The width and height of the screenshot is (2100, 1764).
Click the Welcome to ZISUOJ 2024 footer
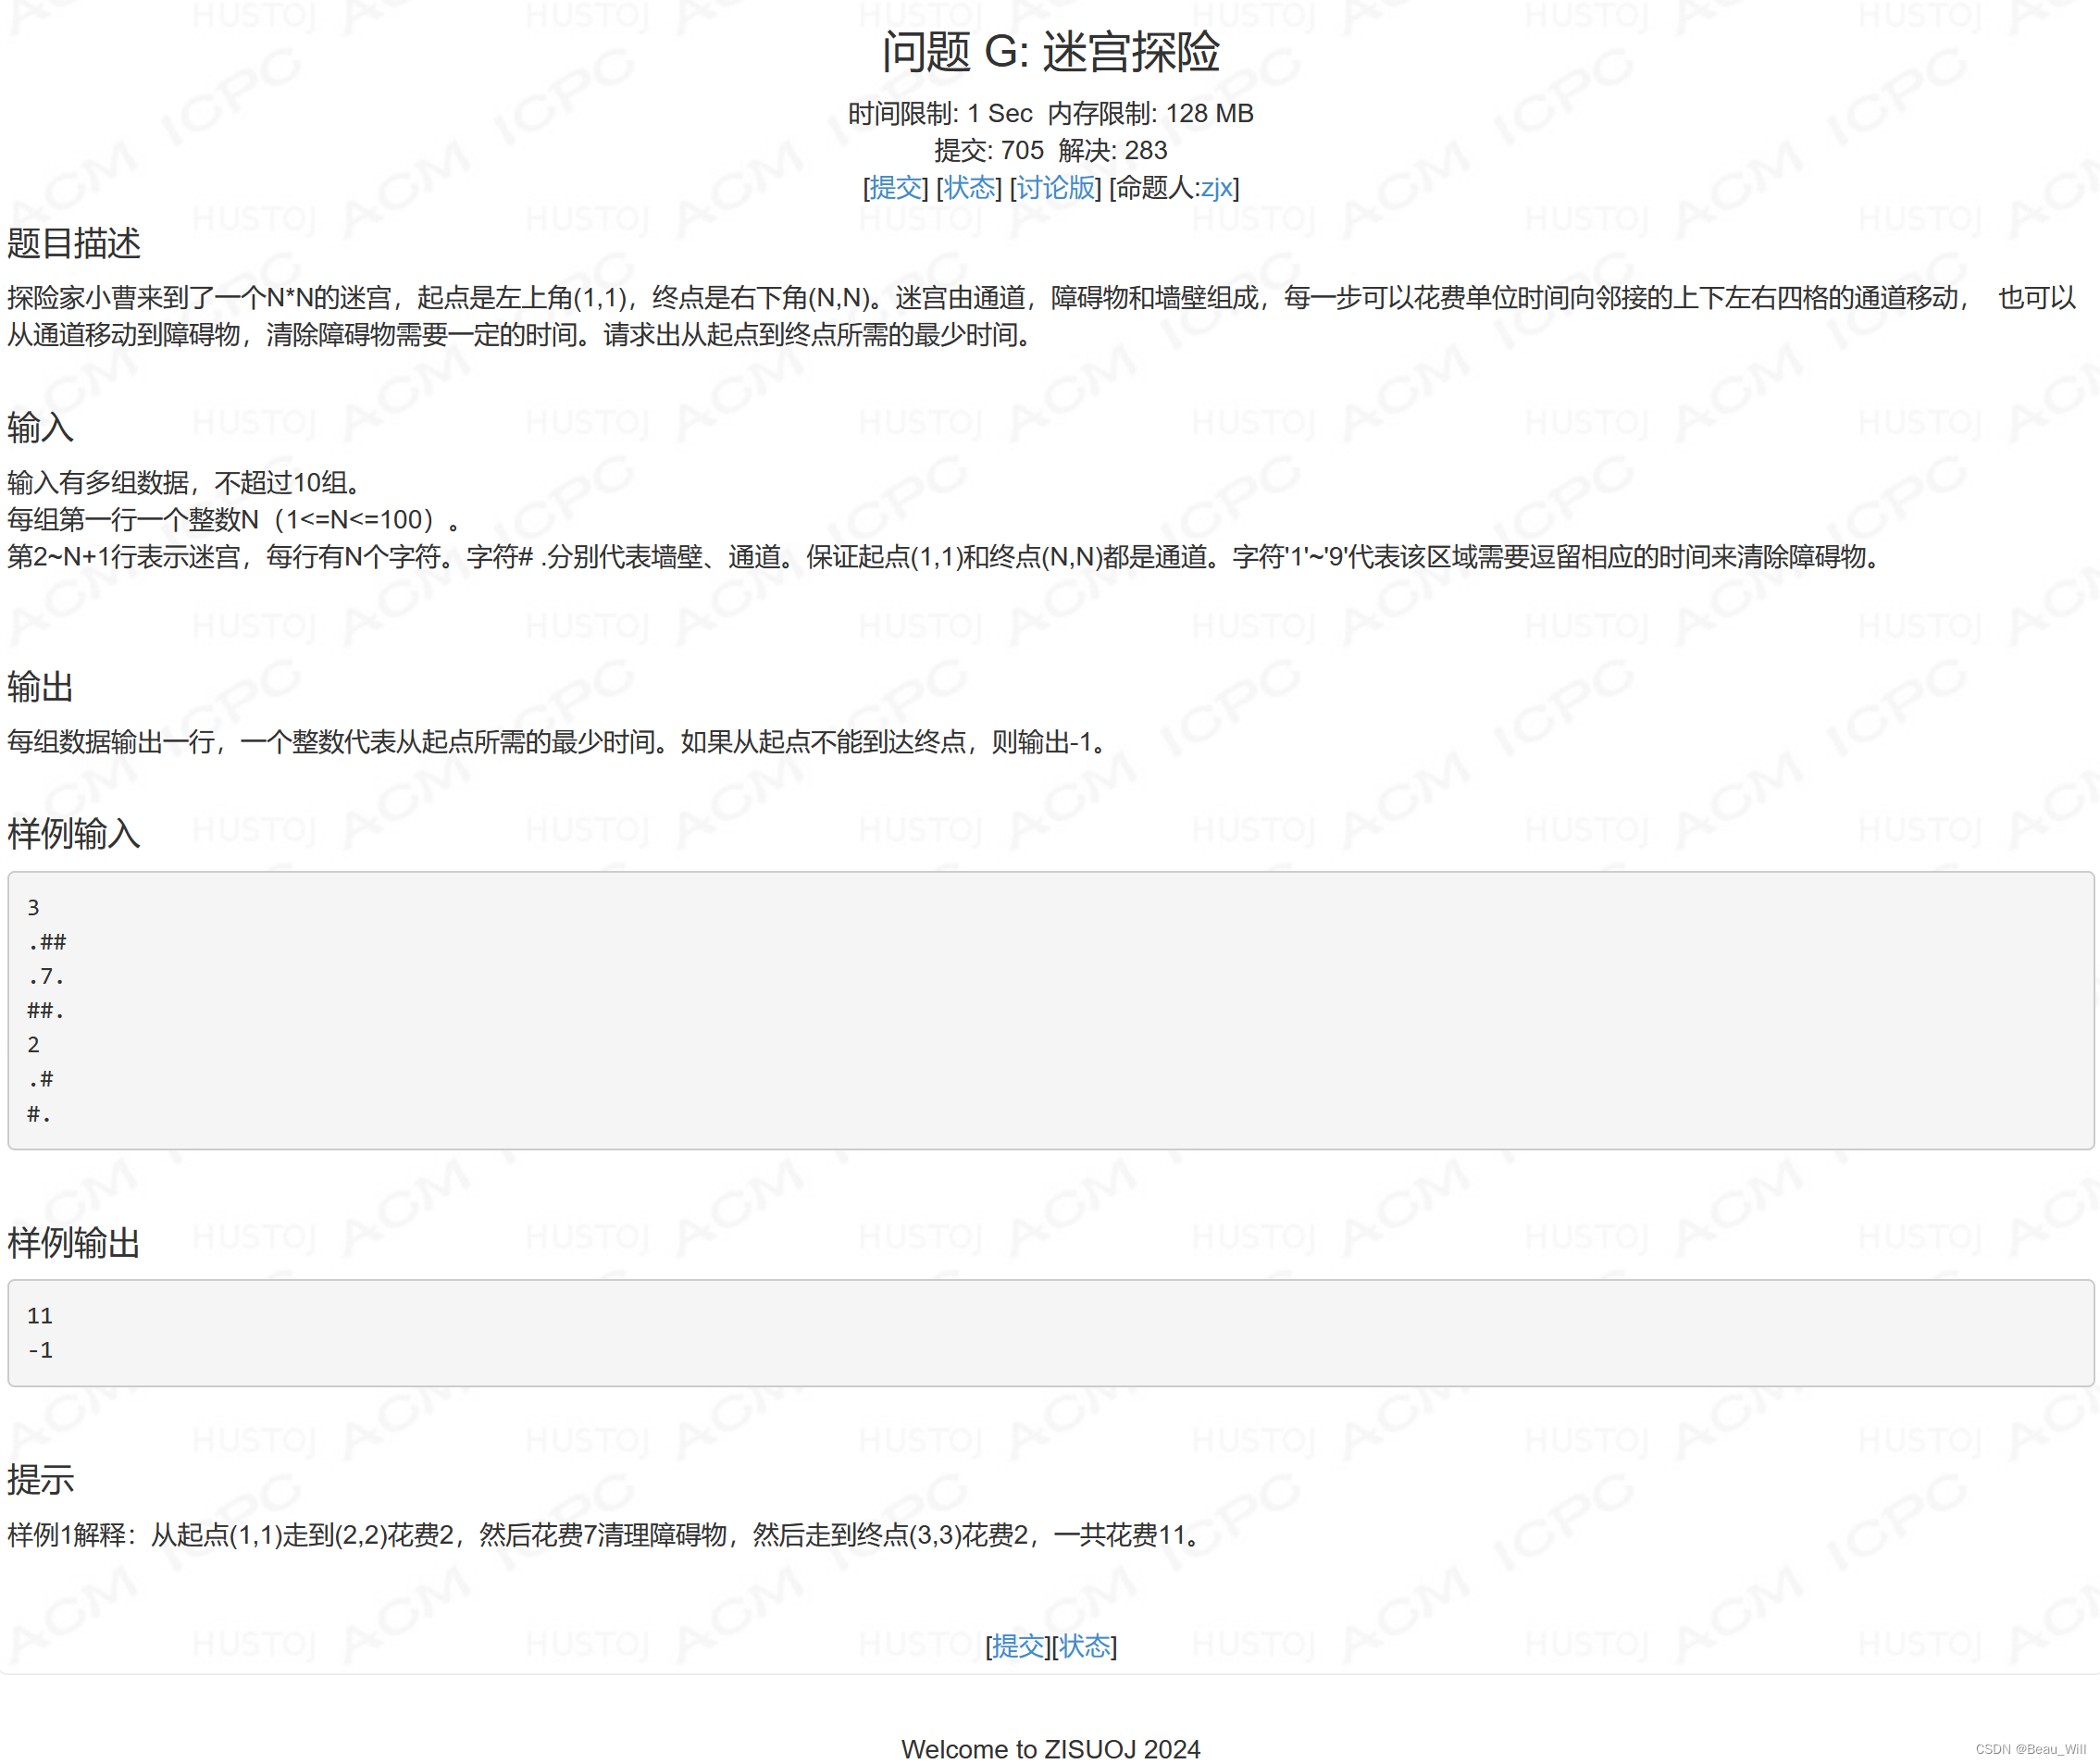pyautogui.click(x=1049, y=1748)
